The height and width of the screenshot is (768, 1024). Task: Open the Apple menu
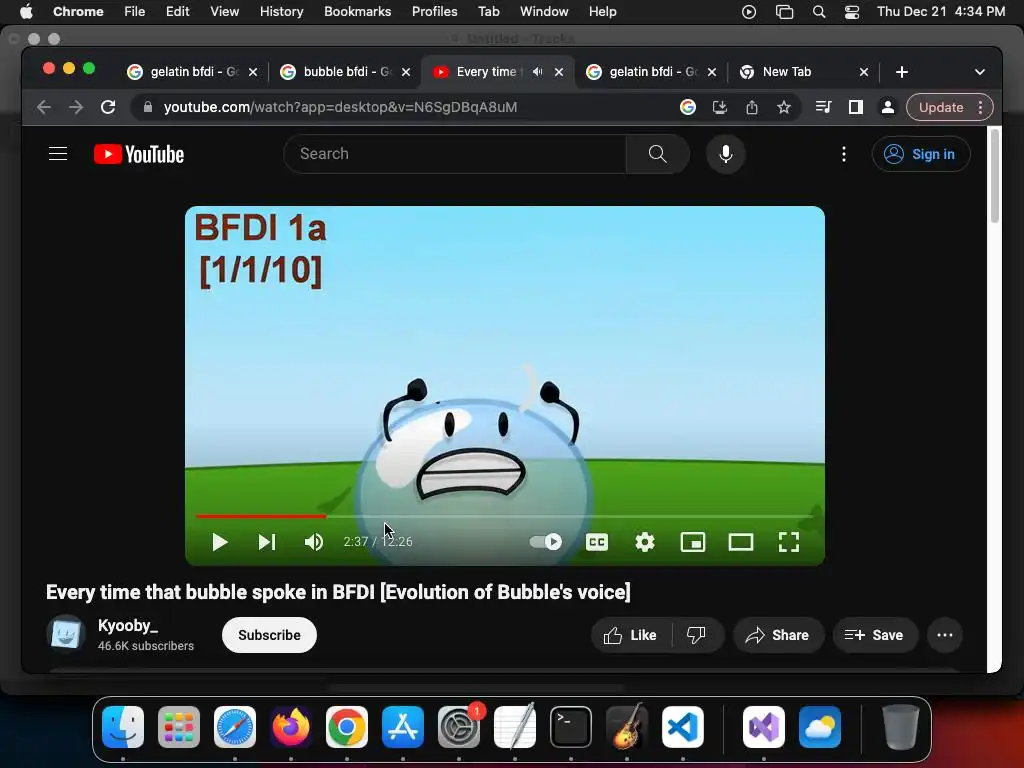[26, 11]
